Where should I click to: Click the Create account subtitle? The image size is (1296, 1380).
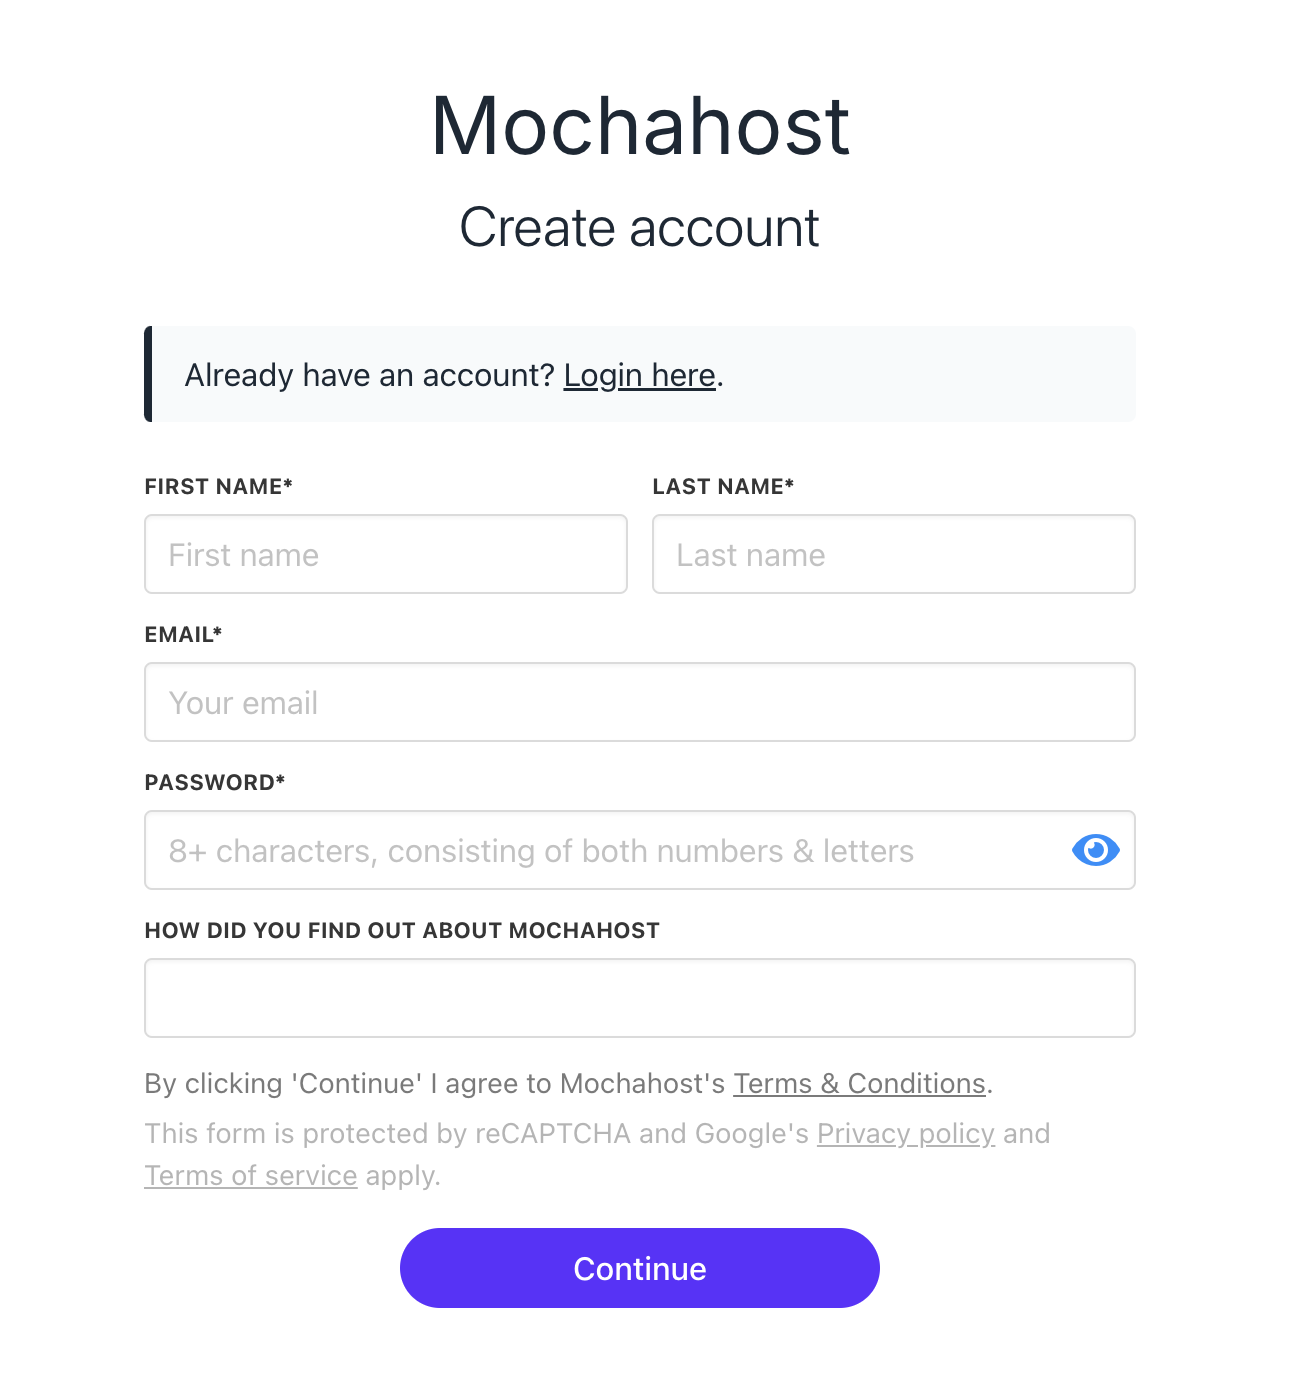(x=639, y=227)
